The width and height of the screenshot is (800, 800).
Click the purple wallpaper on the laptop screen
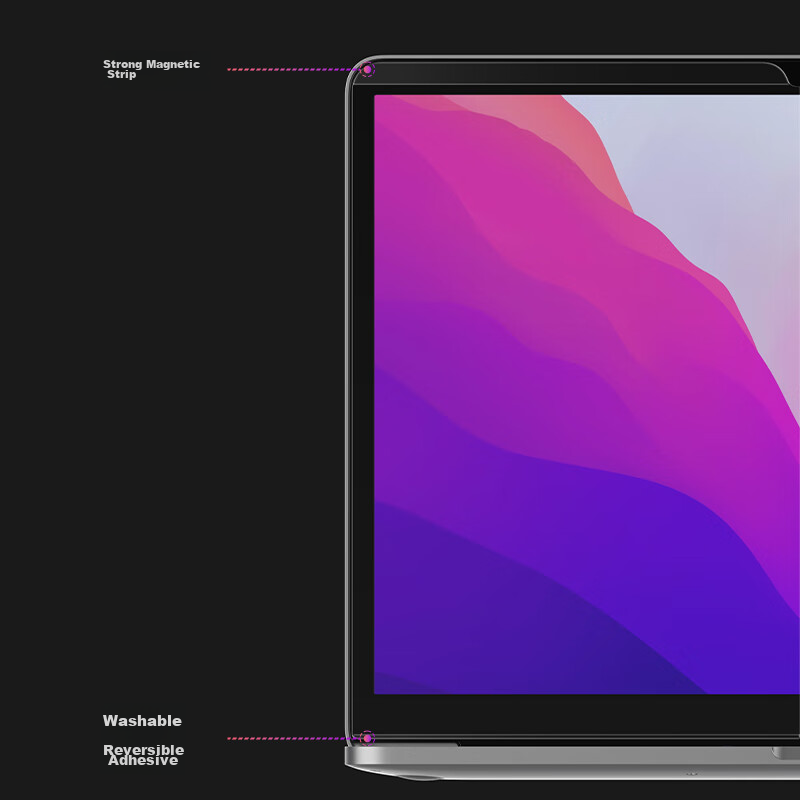[587, 394]
